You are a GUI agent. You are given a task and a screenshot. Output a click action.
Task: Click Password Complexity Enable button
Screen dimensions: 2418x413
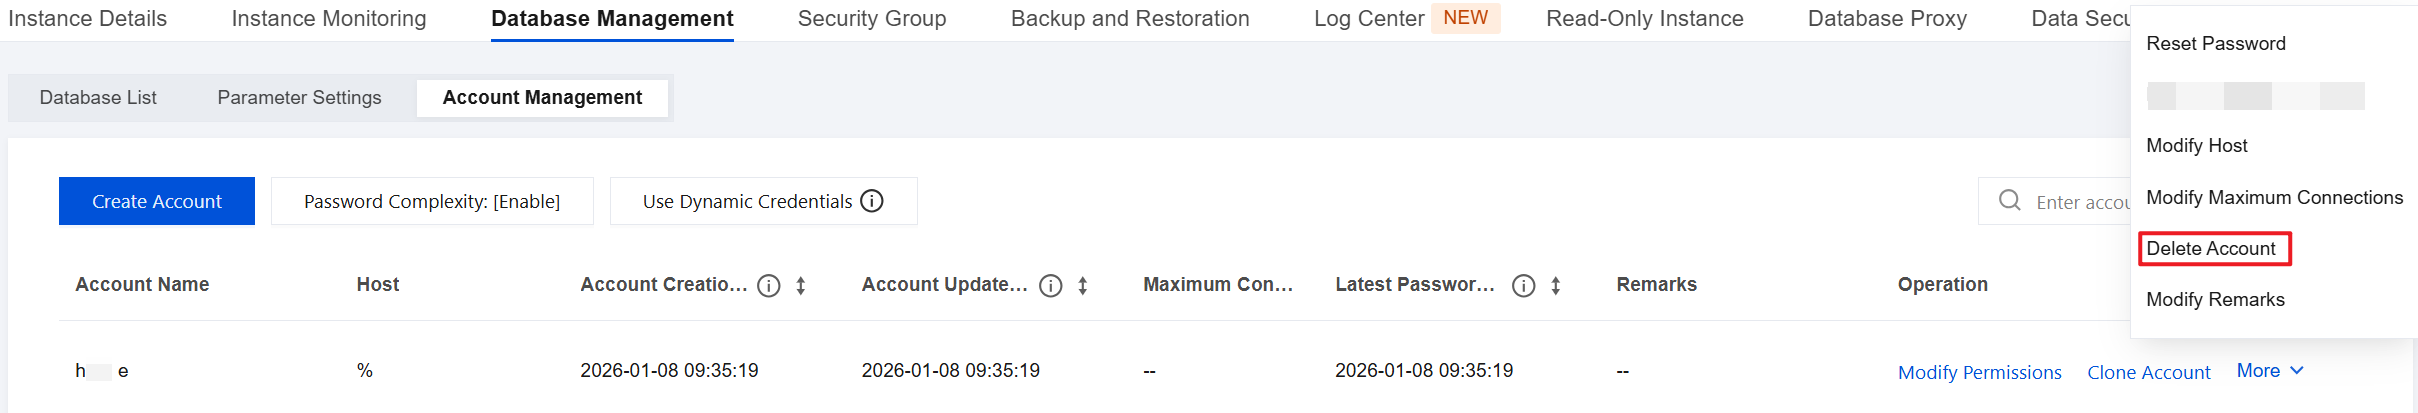[432, 201]
